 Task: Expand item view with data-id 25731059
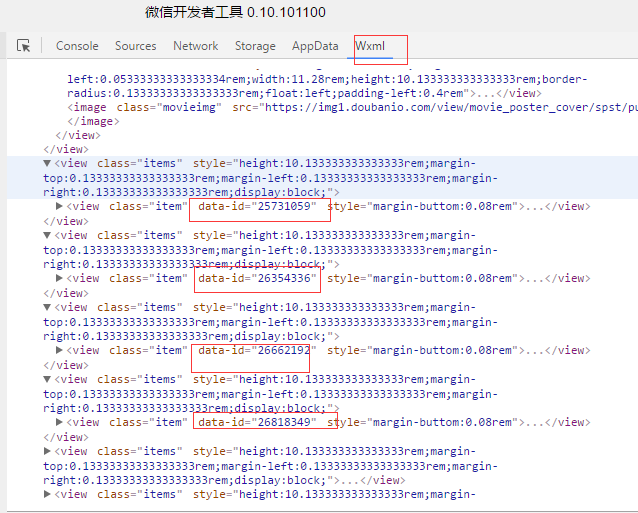click(x=59, y=206)
